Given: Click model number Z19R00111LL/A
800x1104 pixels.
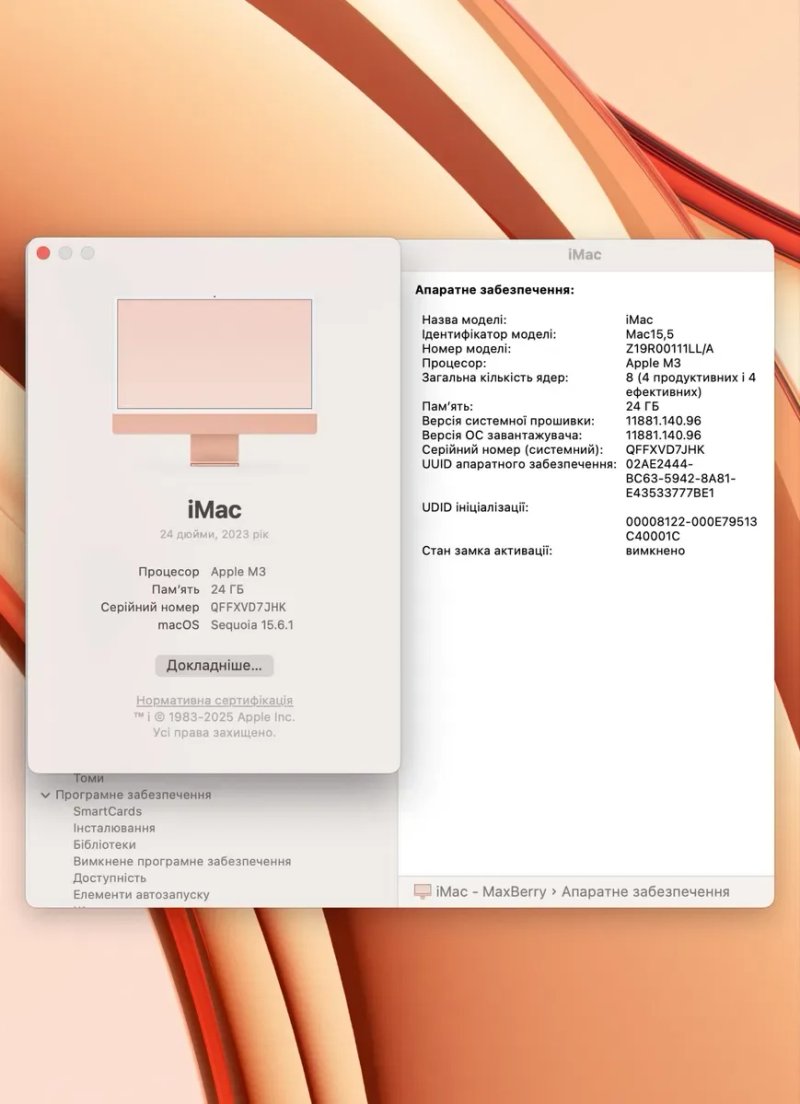Looking at the screenshot, I should (x=669, y=349).
